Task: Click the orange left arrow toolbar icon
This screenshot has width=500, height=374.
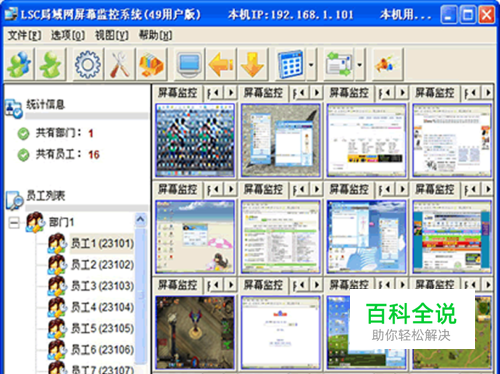Action: pos(221,64)
